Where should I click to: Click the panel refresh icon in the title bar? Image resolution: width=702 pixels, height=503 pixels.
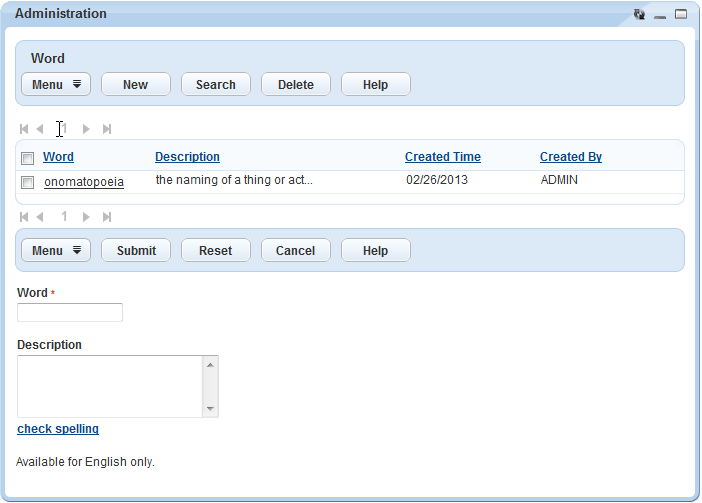[639, 15]
